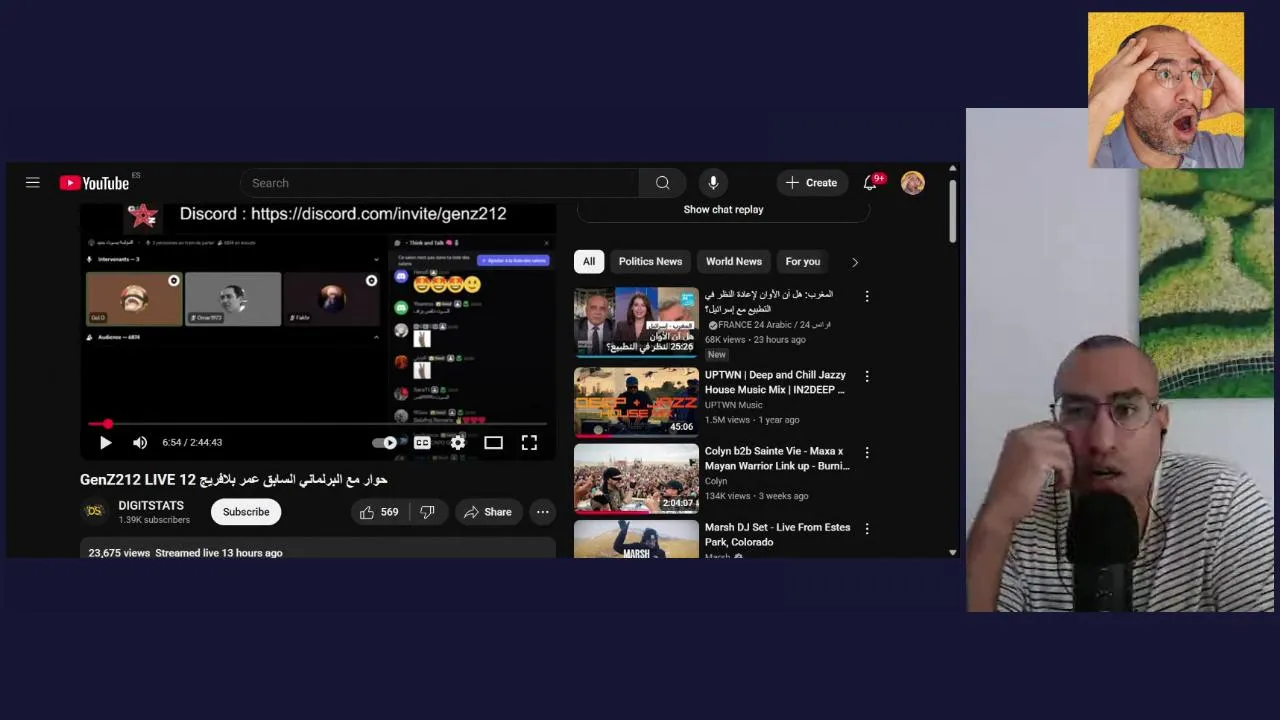This screenshot has width=1280, height=720.
Task: Go to YouTube home via the logo
Action: (x=95, y=183)
